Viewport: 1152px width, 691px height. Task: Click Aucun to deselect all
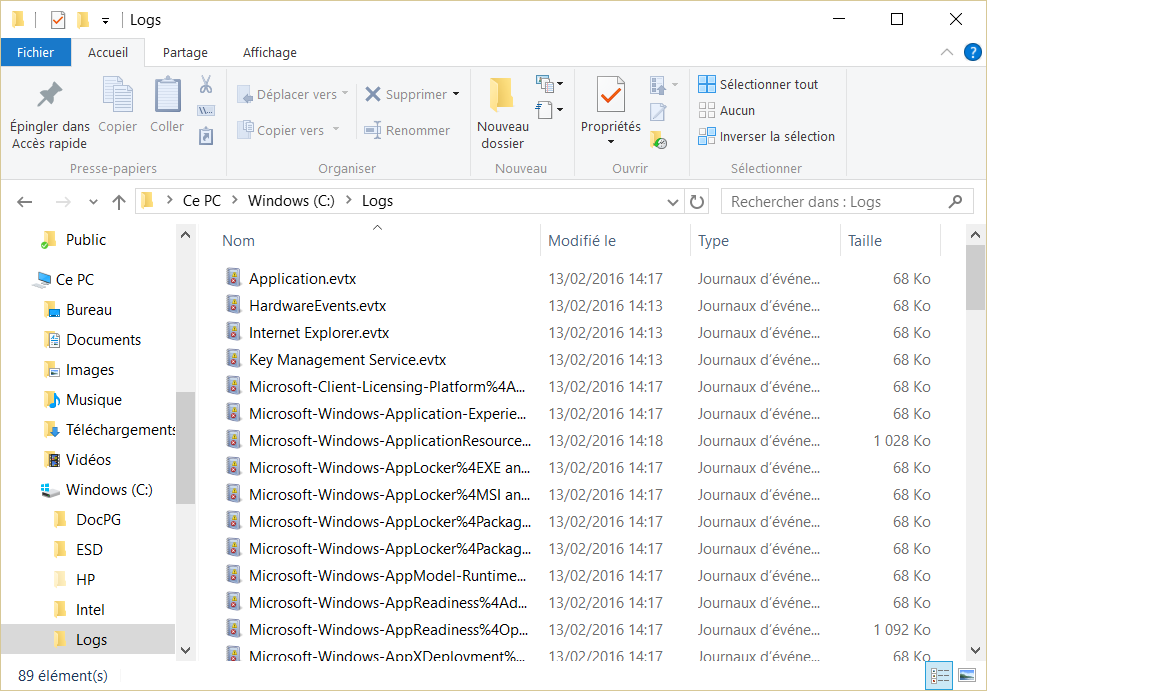pyautogui.click(x=727, y=110)
